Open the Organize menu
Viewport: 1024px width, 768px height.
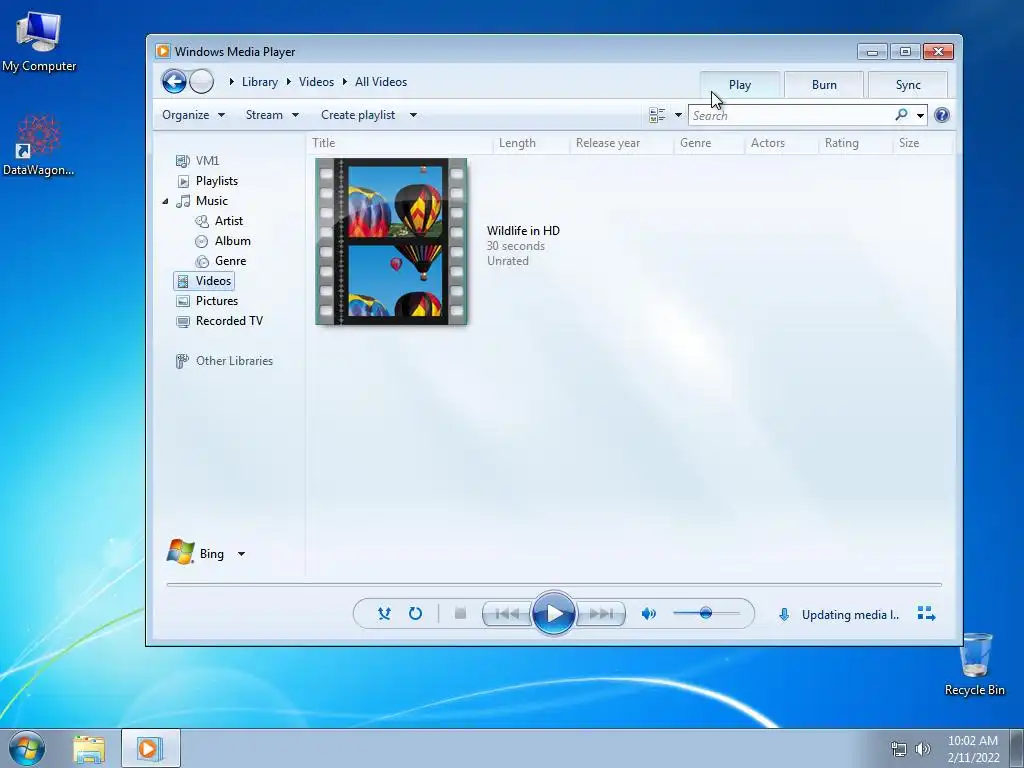point(193,115)
